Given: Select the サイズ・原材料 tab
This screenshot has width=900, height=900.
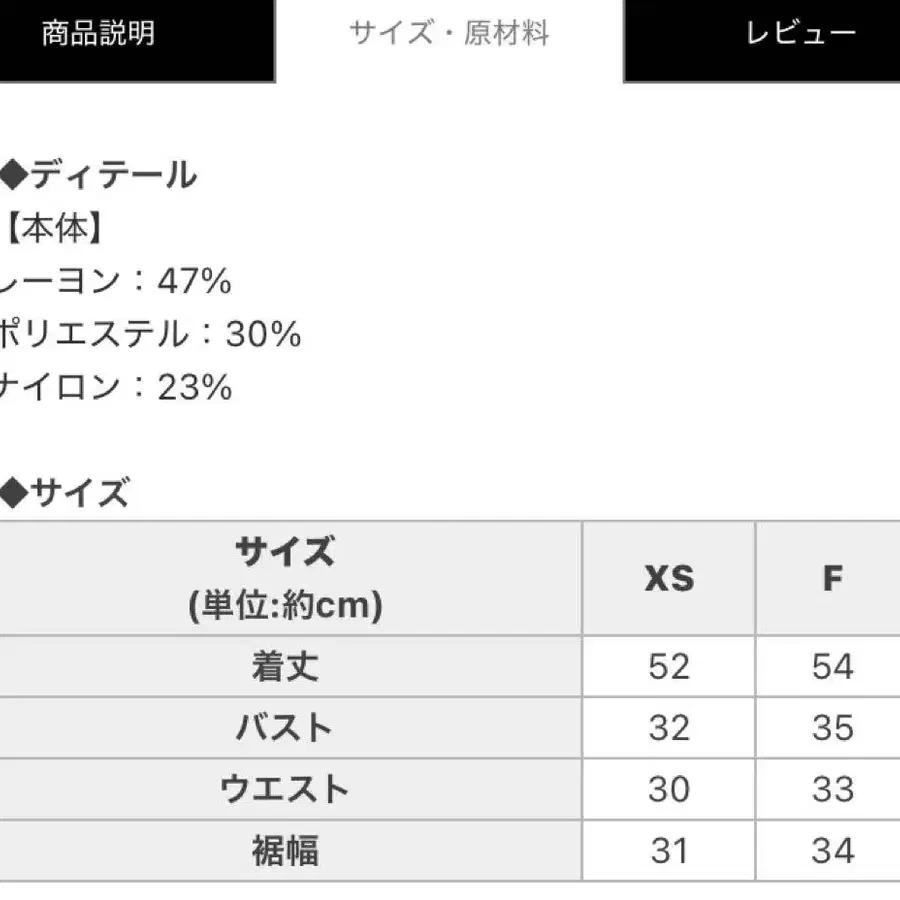Looking at the screenshot, I should (449, 33).
